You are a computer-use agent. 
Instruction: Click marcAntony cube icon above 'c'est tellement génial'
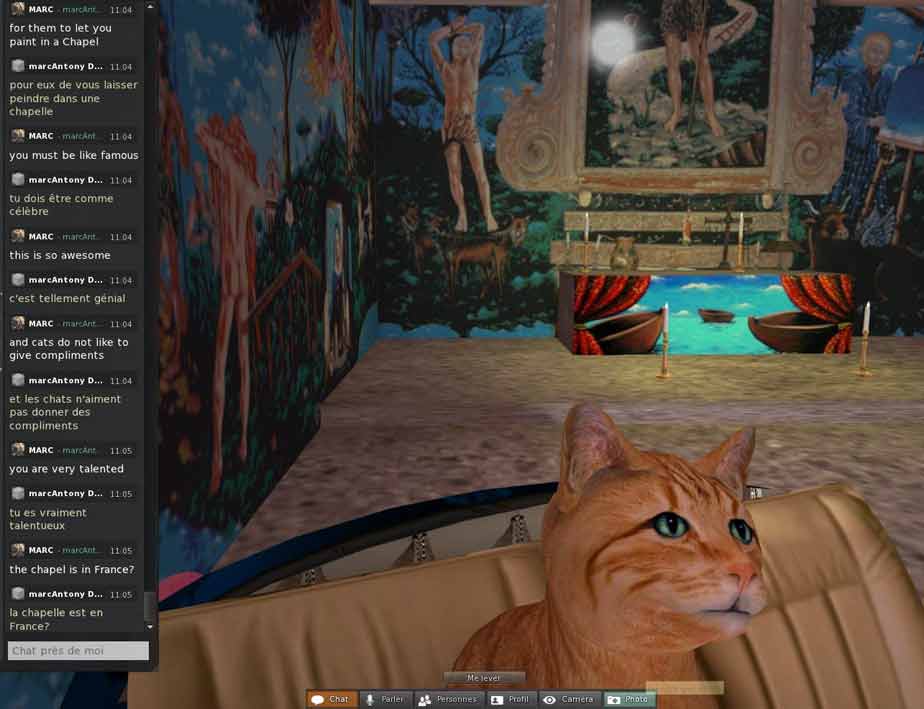(x=17, y=280)
